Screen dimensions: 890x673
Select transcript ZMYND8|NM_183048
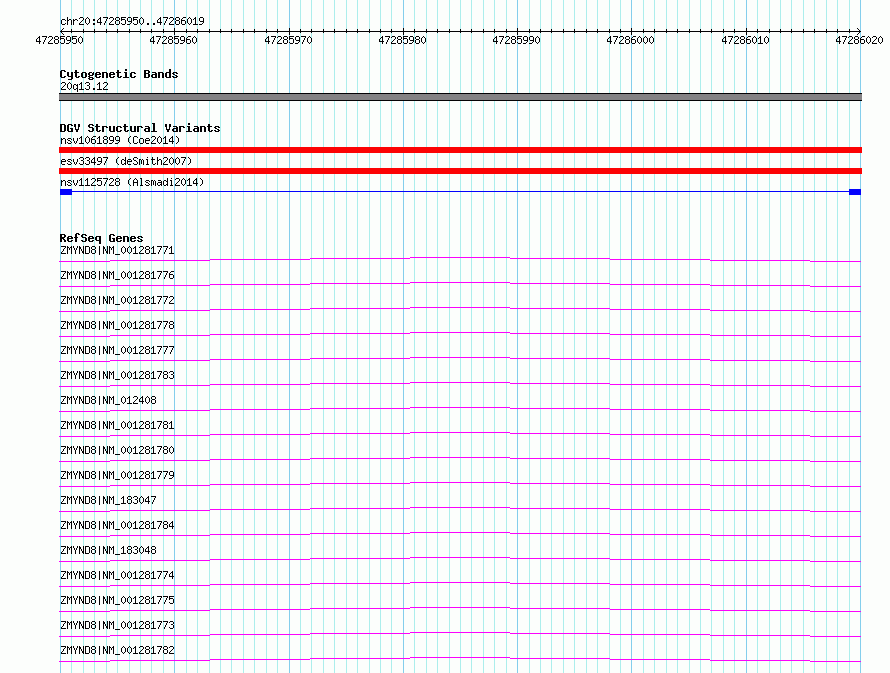pos(108,550)
